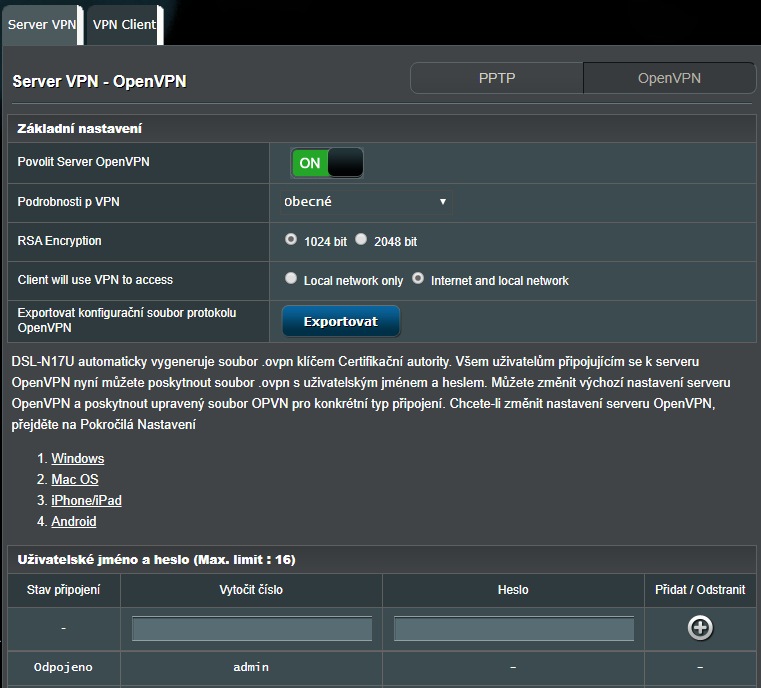Image resolution: width=761 pixels, height=688 pixels.
Task: Click the Heslo password input field
Action: tap(513, 628)
